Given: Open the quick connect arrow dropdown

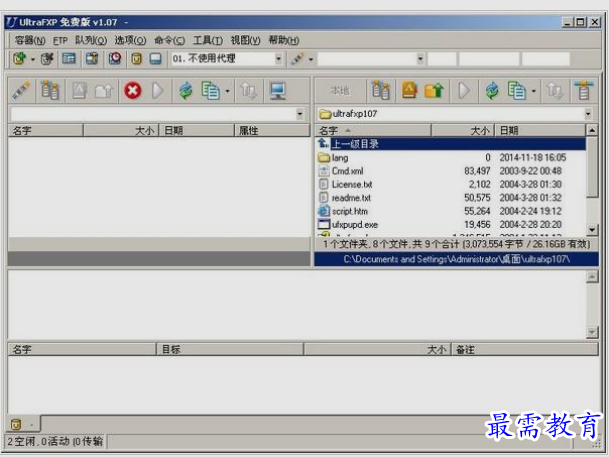Looking at the screenshot, I should coord(311,59).
